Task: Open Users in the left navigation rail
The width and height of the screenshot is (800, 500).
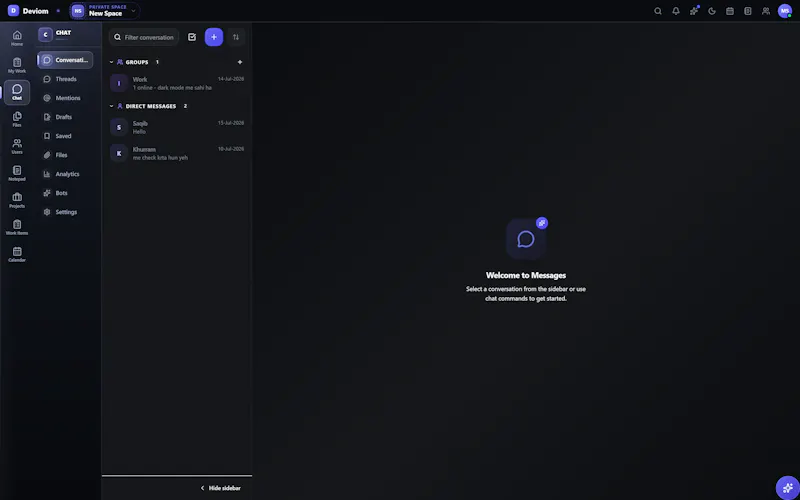Action: (17, 146)
